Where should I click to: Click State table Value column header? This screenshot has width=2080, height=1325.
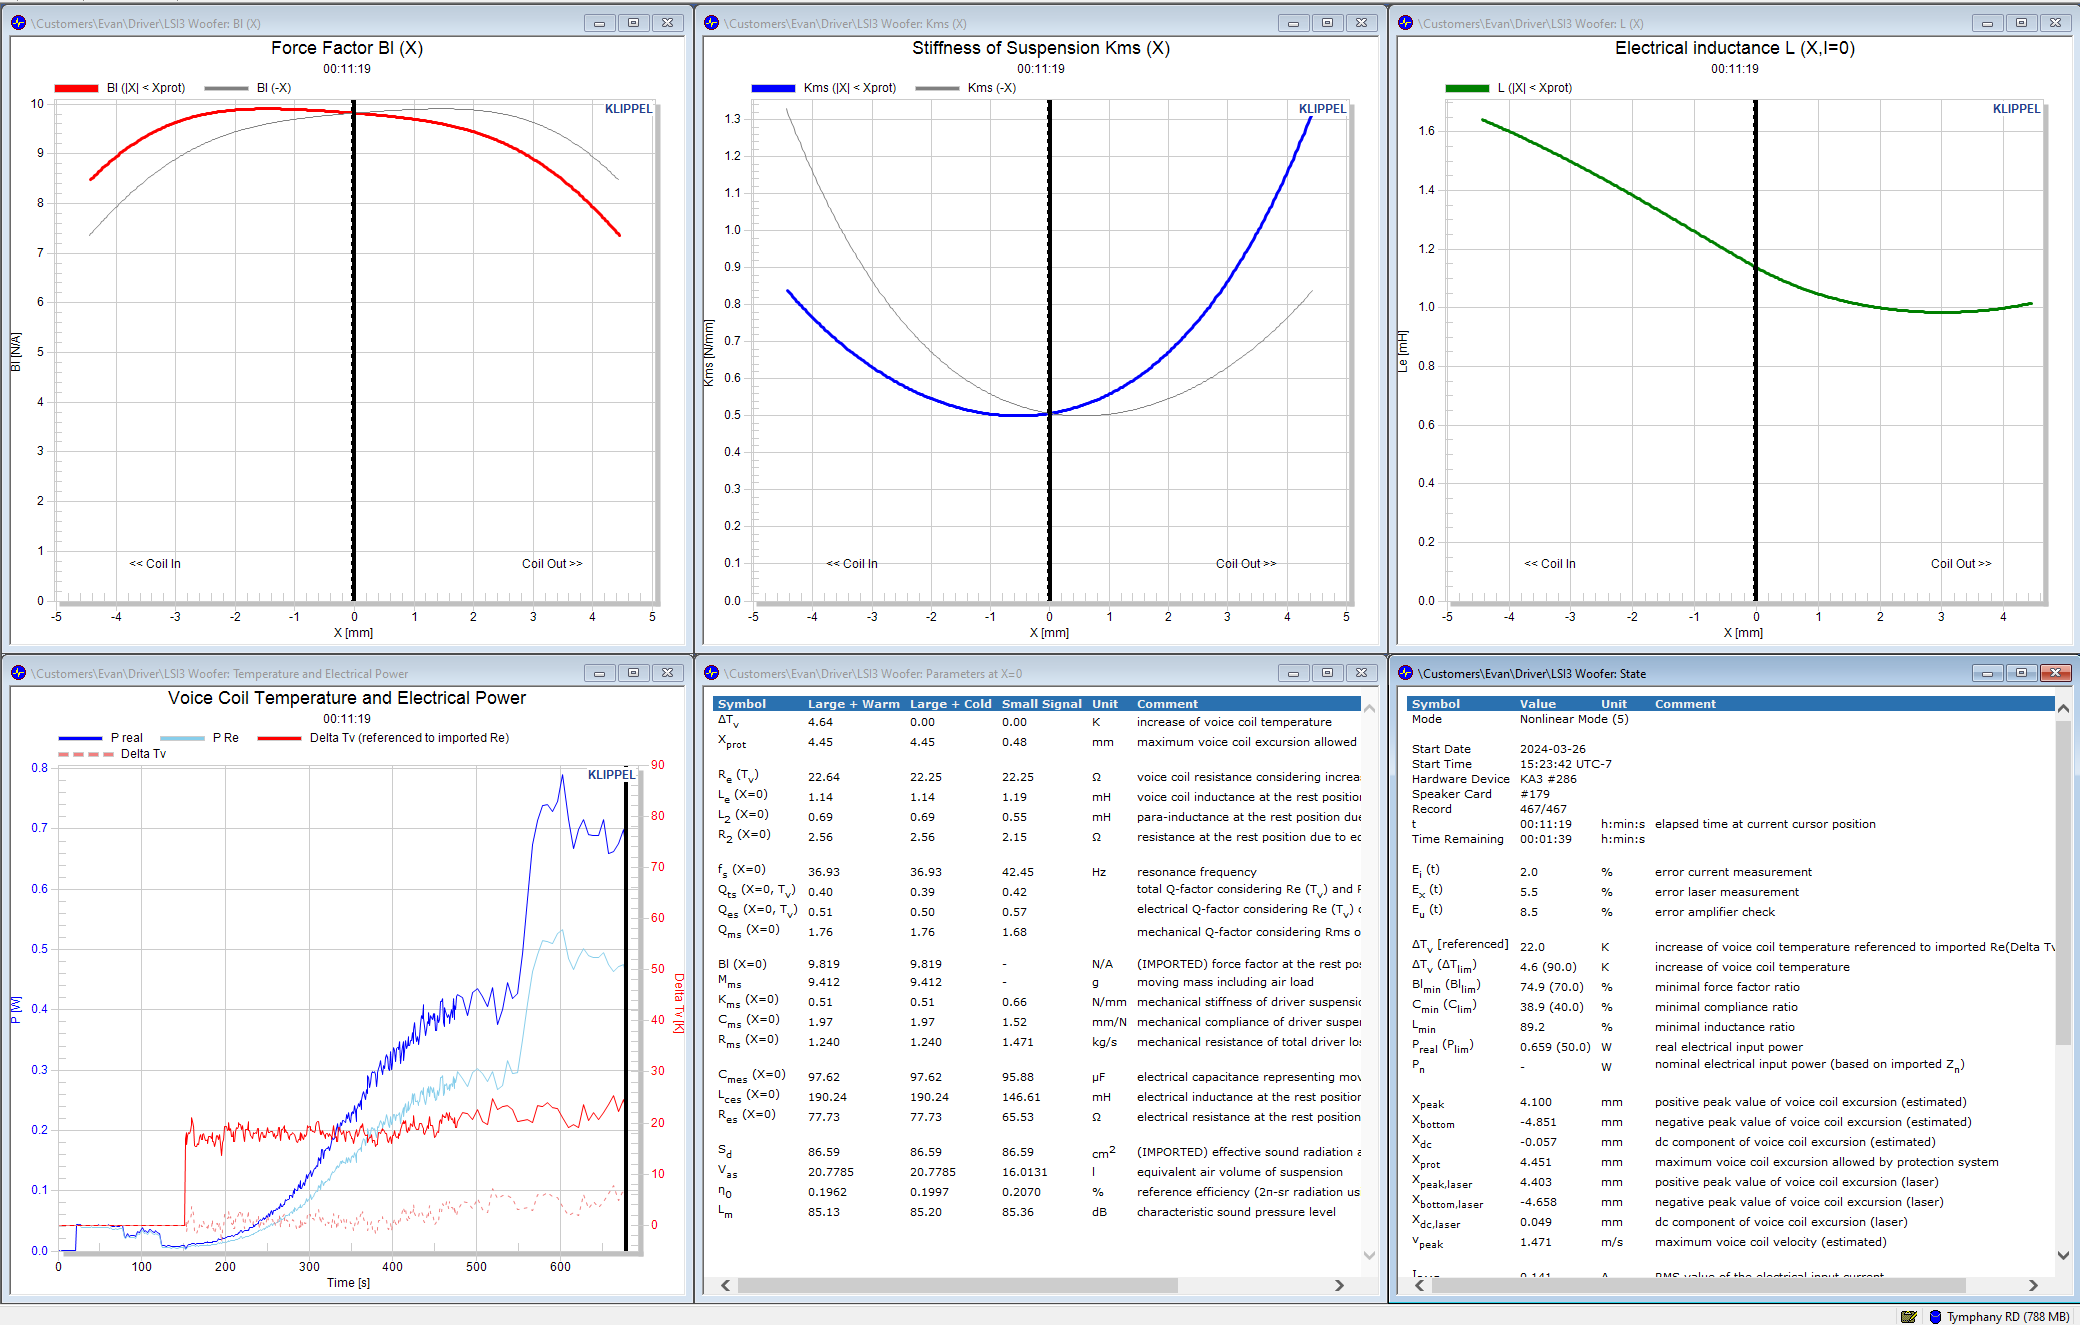click(x=1537, y=704)
